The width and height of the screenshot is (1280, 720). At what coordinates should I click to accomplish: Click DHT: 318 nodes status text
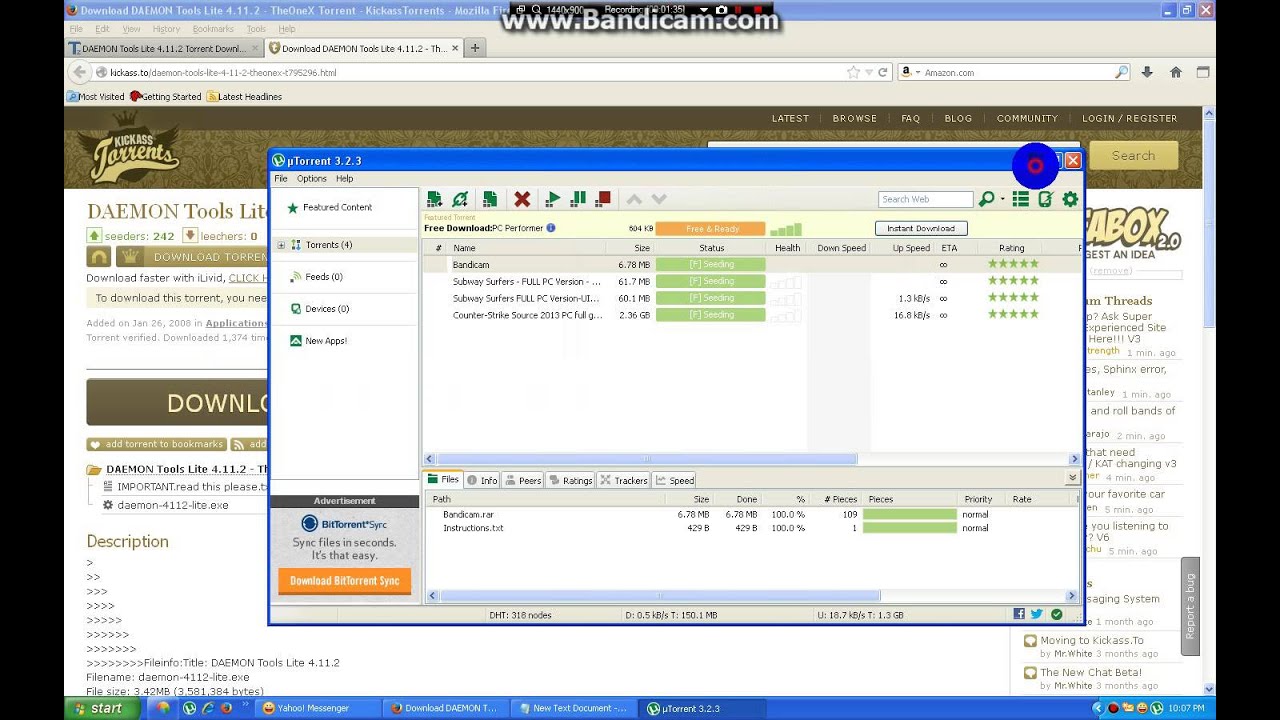(x=520, y=615)
